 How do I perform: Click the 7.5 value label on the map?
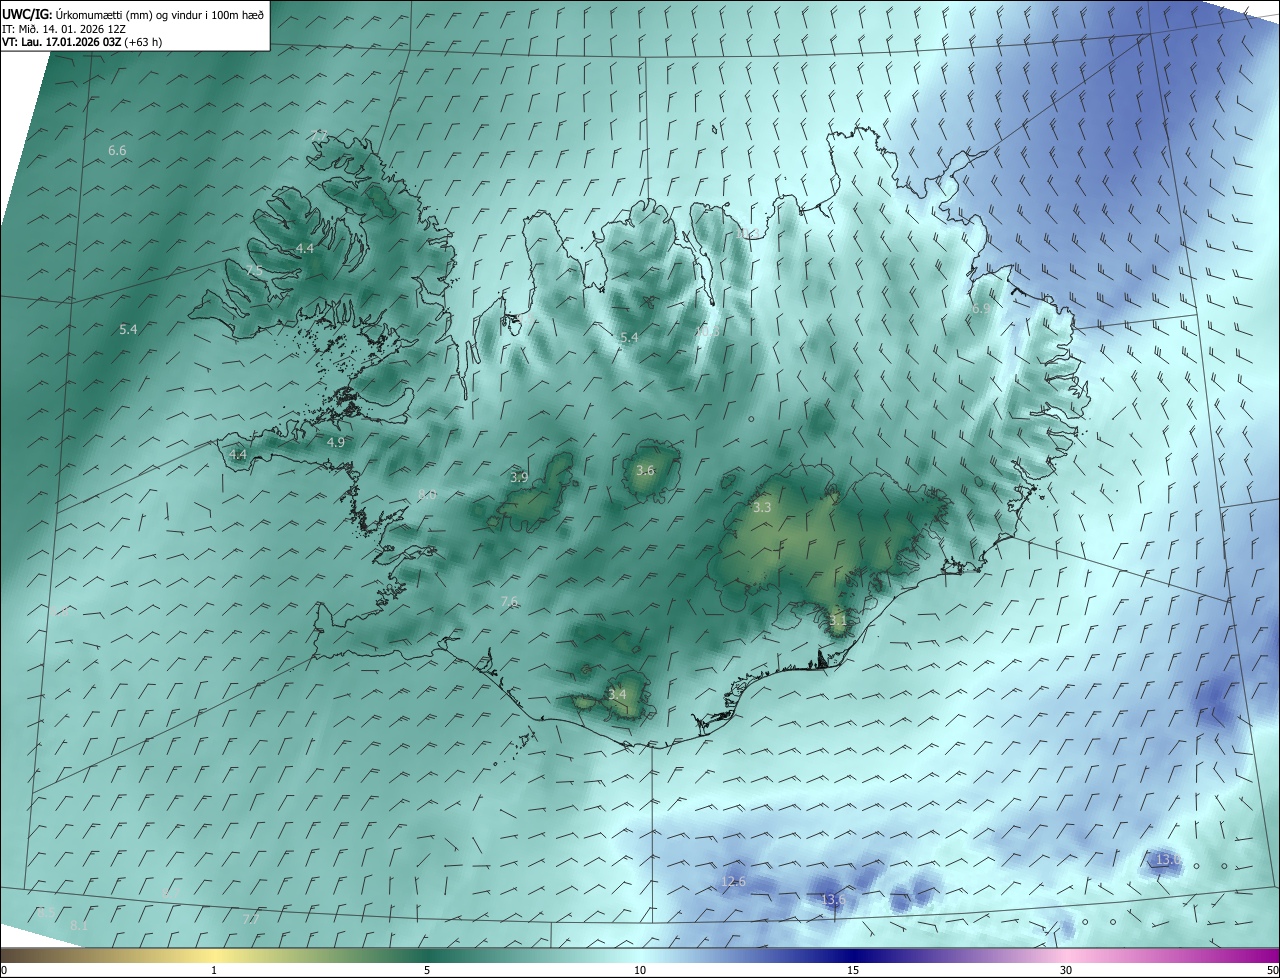[x=254, y=271]
